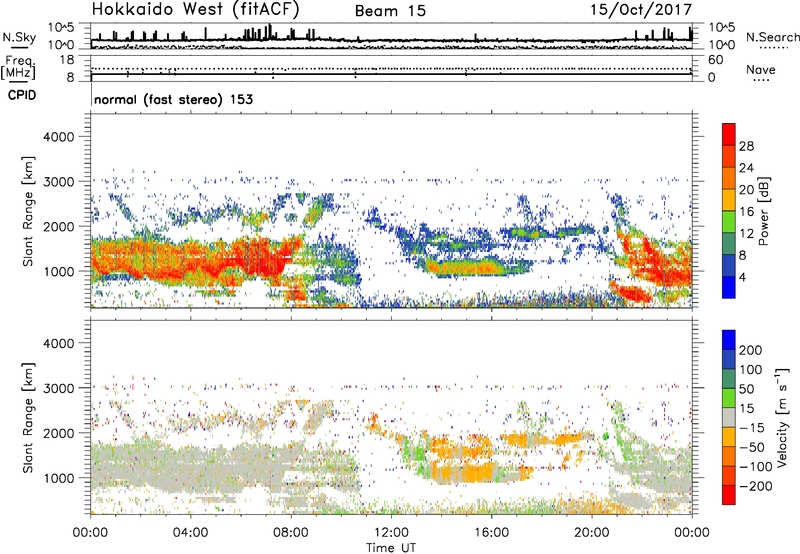The width and height of the screenshot is (800, 554).
Task: Click the '28' tick on power colorbar
Action: pyautogui.click(x=746, y=146)
